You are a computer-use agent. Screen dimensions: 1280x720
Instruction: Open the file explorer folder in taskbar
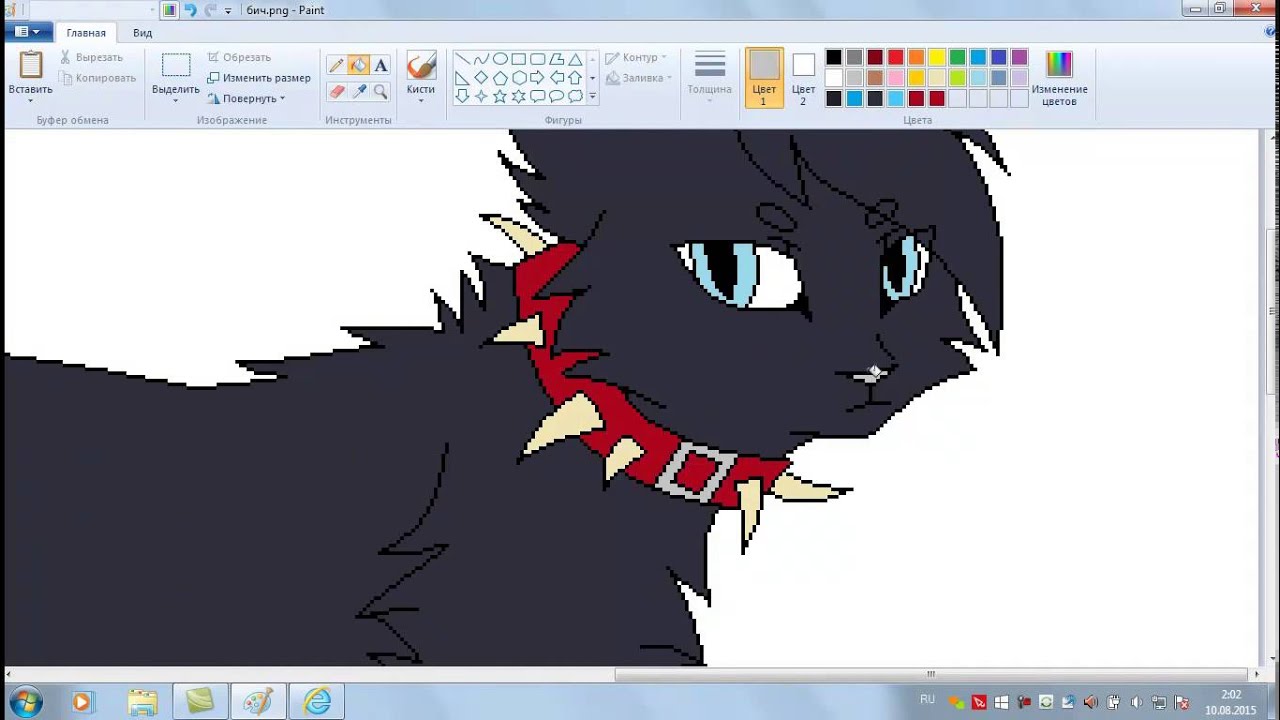pyautogui.click(x=142, y=702)
